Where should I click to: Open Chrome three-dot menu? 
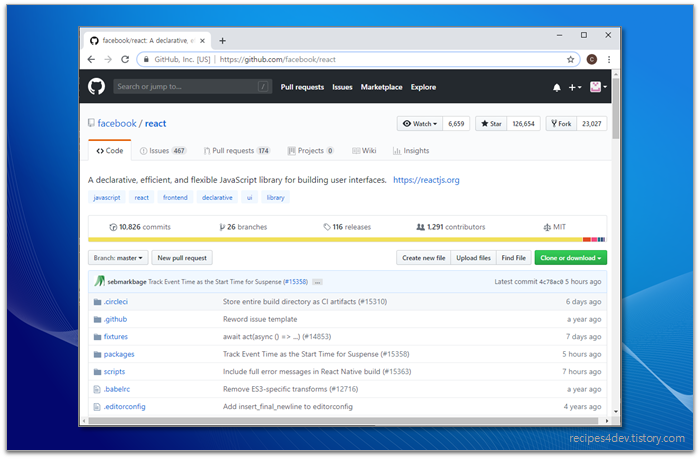click(x=608, y=59)
